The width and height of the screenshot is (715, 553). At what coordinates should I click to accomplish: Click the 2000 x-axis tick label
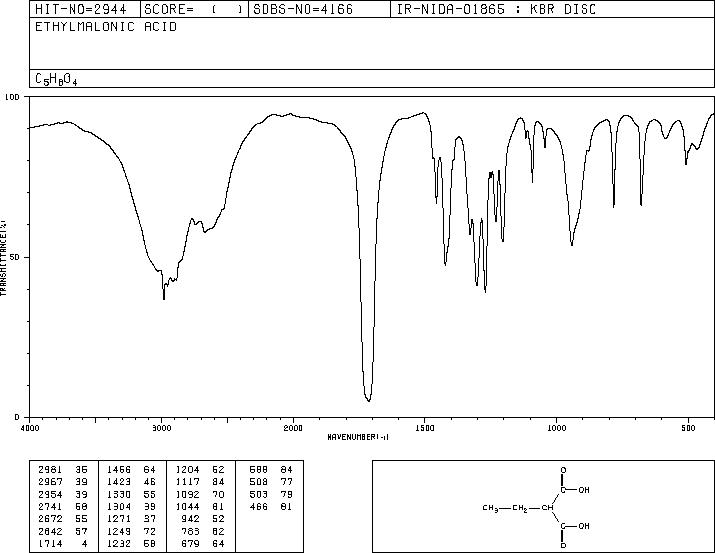(293, 428)
